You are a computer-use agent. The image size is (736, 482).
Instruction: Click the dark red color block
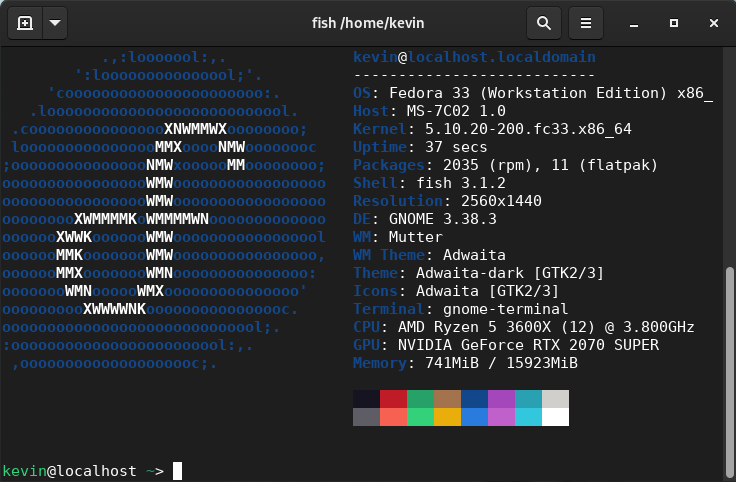393,399
